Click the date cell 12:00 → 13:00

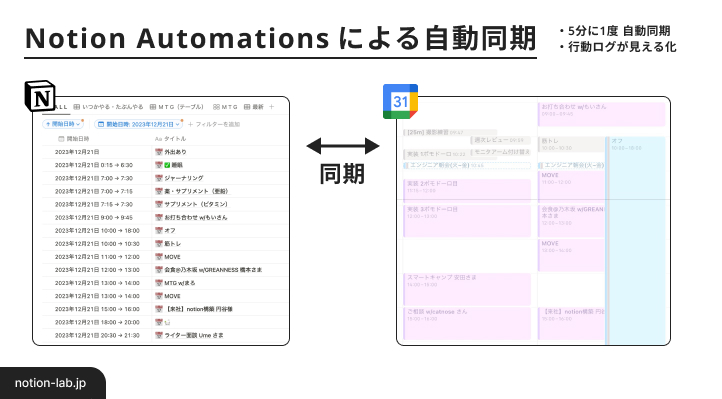(x=97, y=270)
